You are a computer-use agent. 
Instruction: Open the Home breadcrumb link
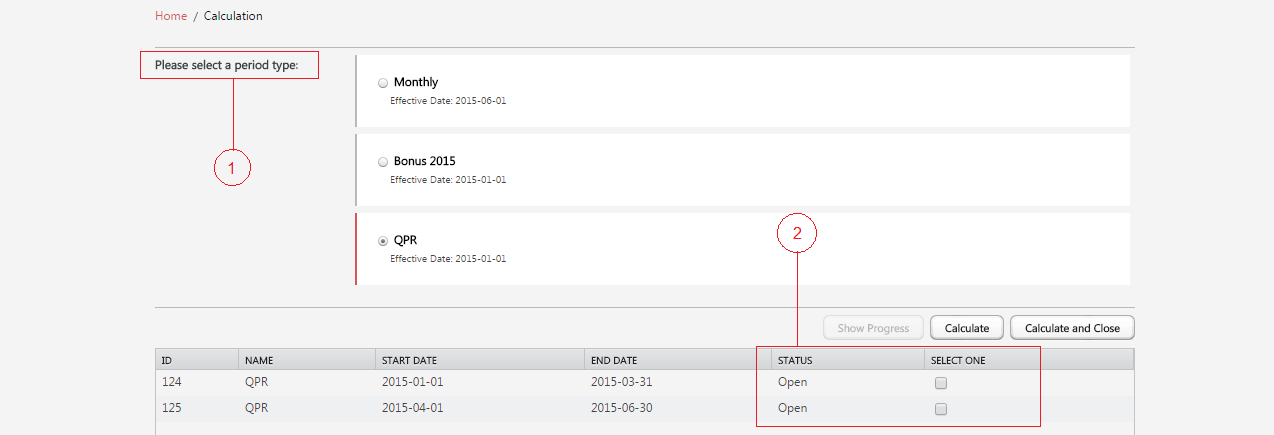click(171, 16)
